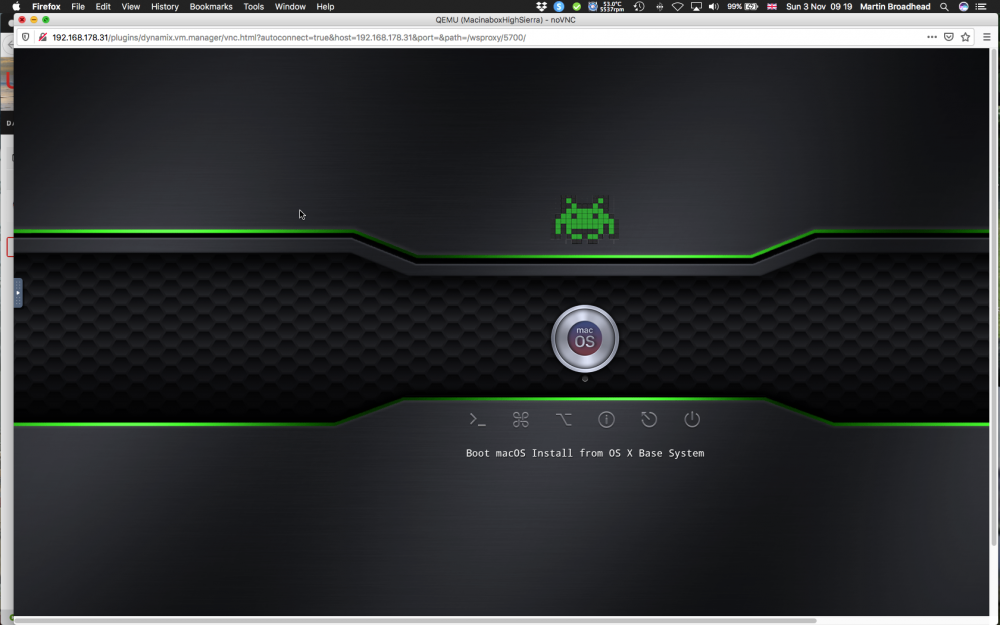Screen dimensions: 1000x625
Task: Open Clover Options icon
Action: coord(563,420)
